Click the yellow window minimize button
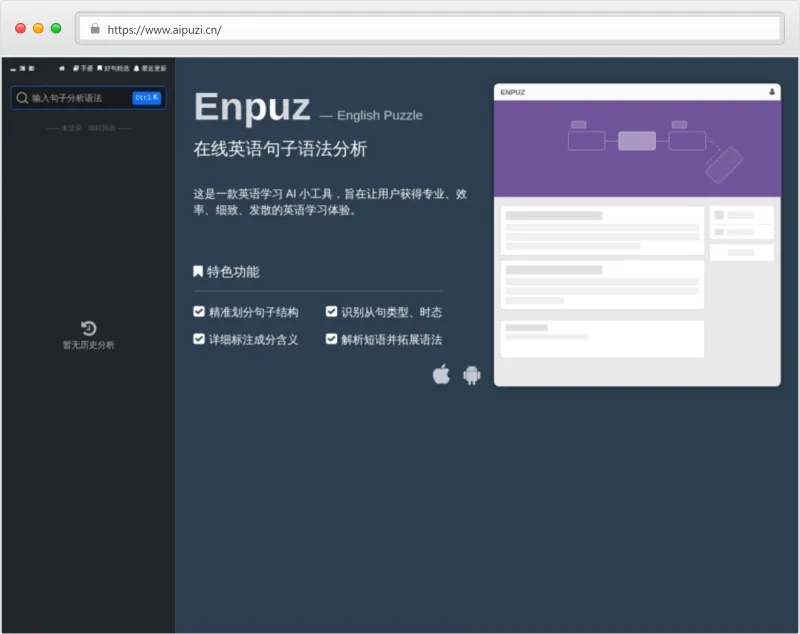This screenshot has height=634, width=800. (x=38, y=29)
